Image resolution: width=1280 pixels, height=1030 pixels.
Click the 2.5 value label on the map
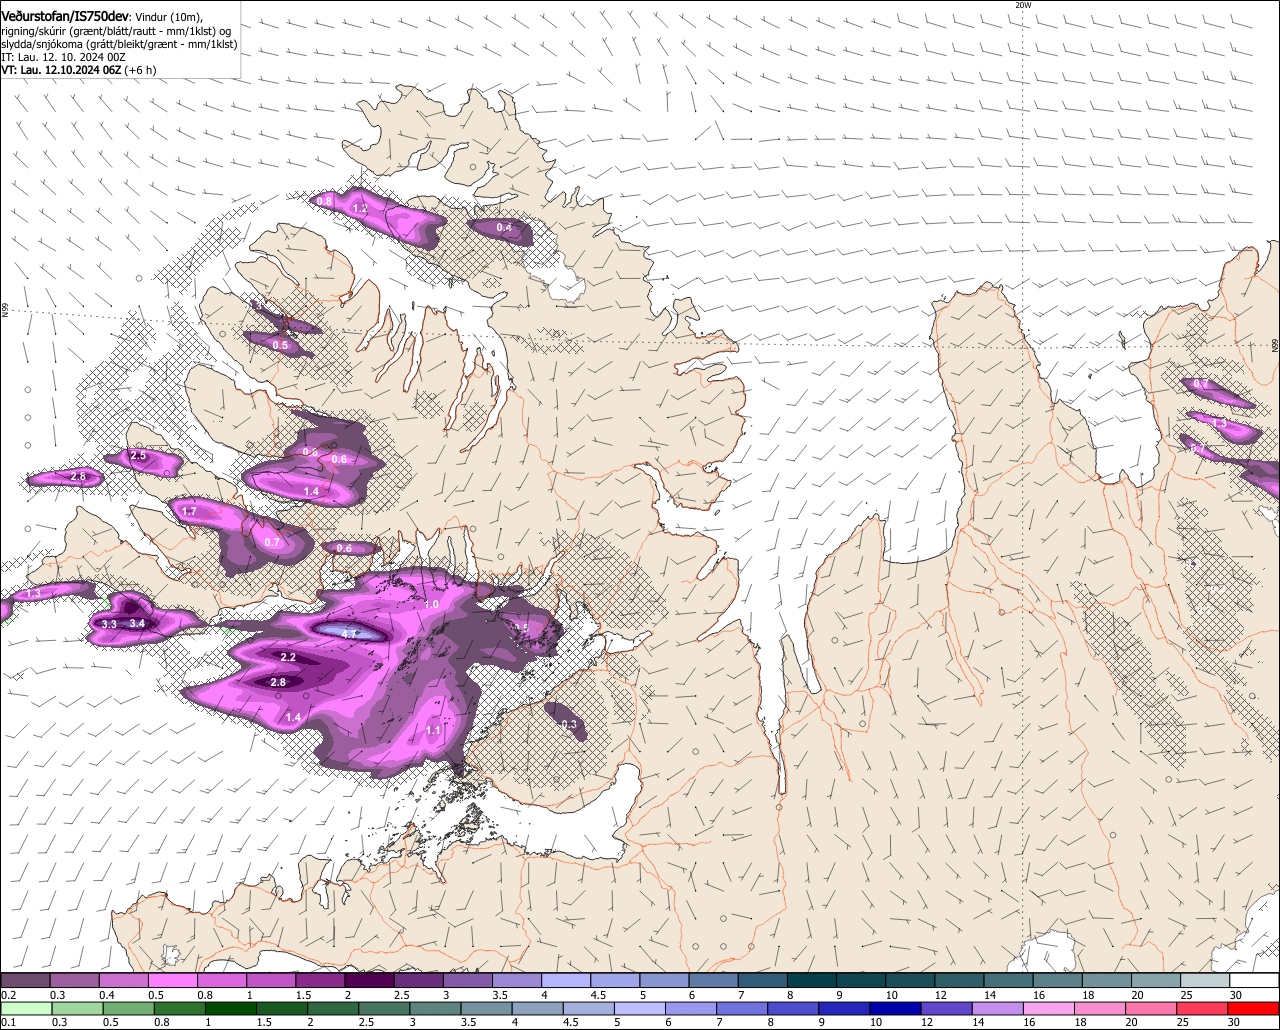coord(138,456)
